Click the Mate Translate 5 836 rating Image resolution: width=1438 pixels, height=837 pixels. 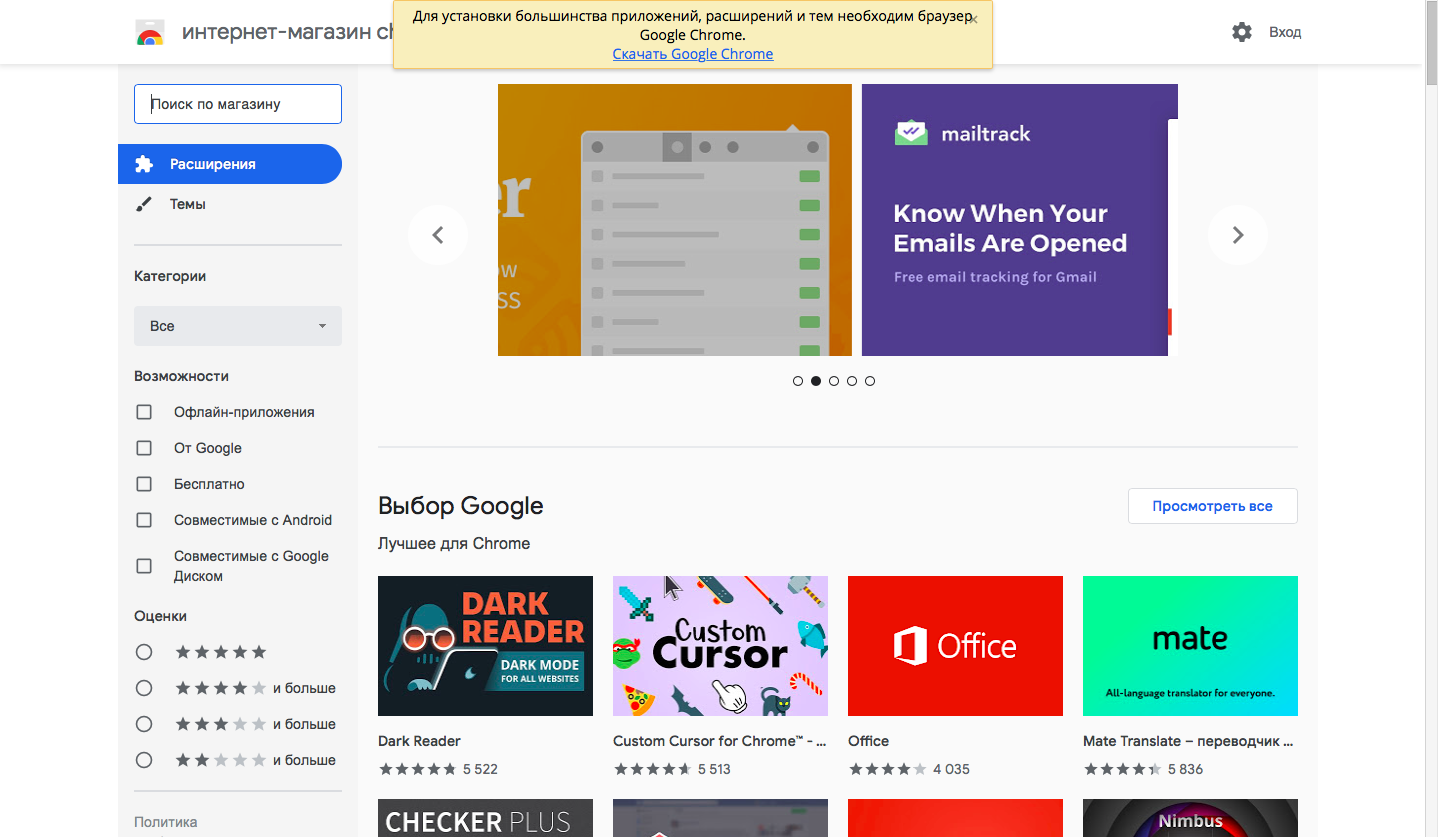click(1143, 769)
